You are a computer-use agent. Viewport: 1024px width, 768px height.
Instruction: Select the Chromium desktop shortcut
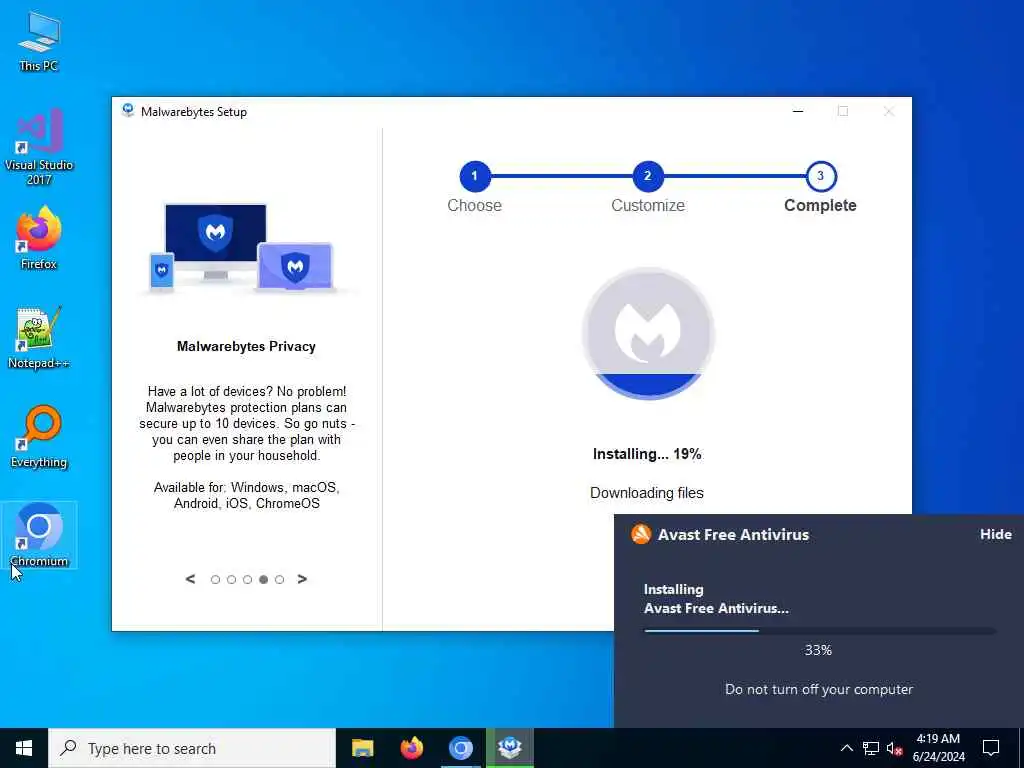point(39,535)
